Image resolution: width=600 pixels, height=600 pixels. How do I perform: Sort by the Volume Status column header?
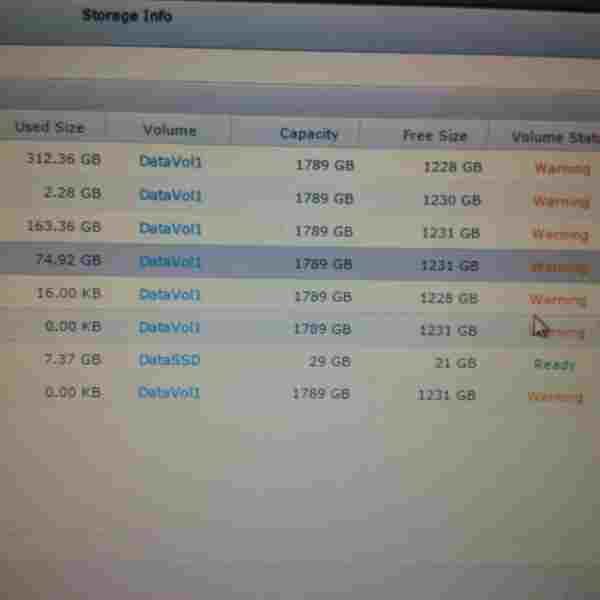[551, 137]
